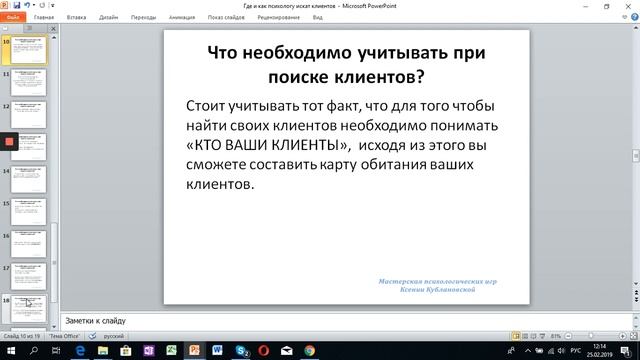Viewport: 640px width, 360px height.
Task: Open the Windows Start menu
Action: click(11, 351)
